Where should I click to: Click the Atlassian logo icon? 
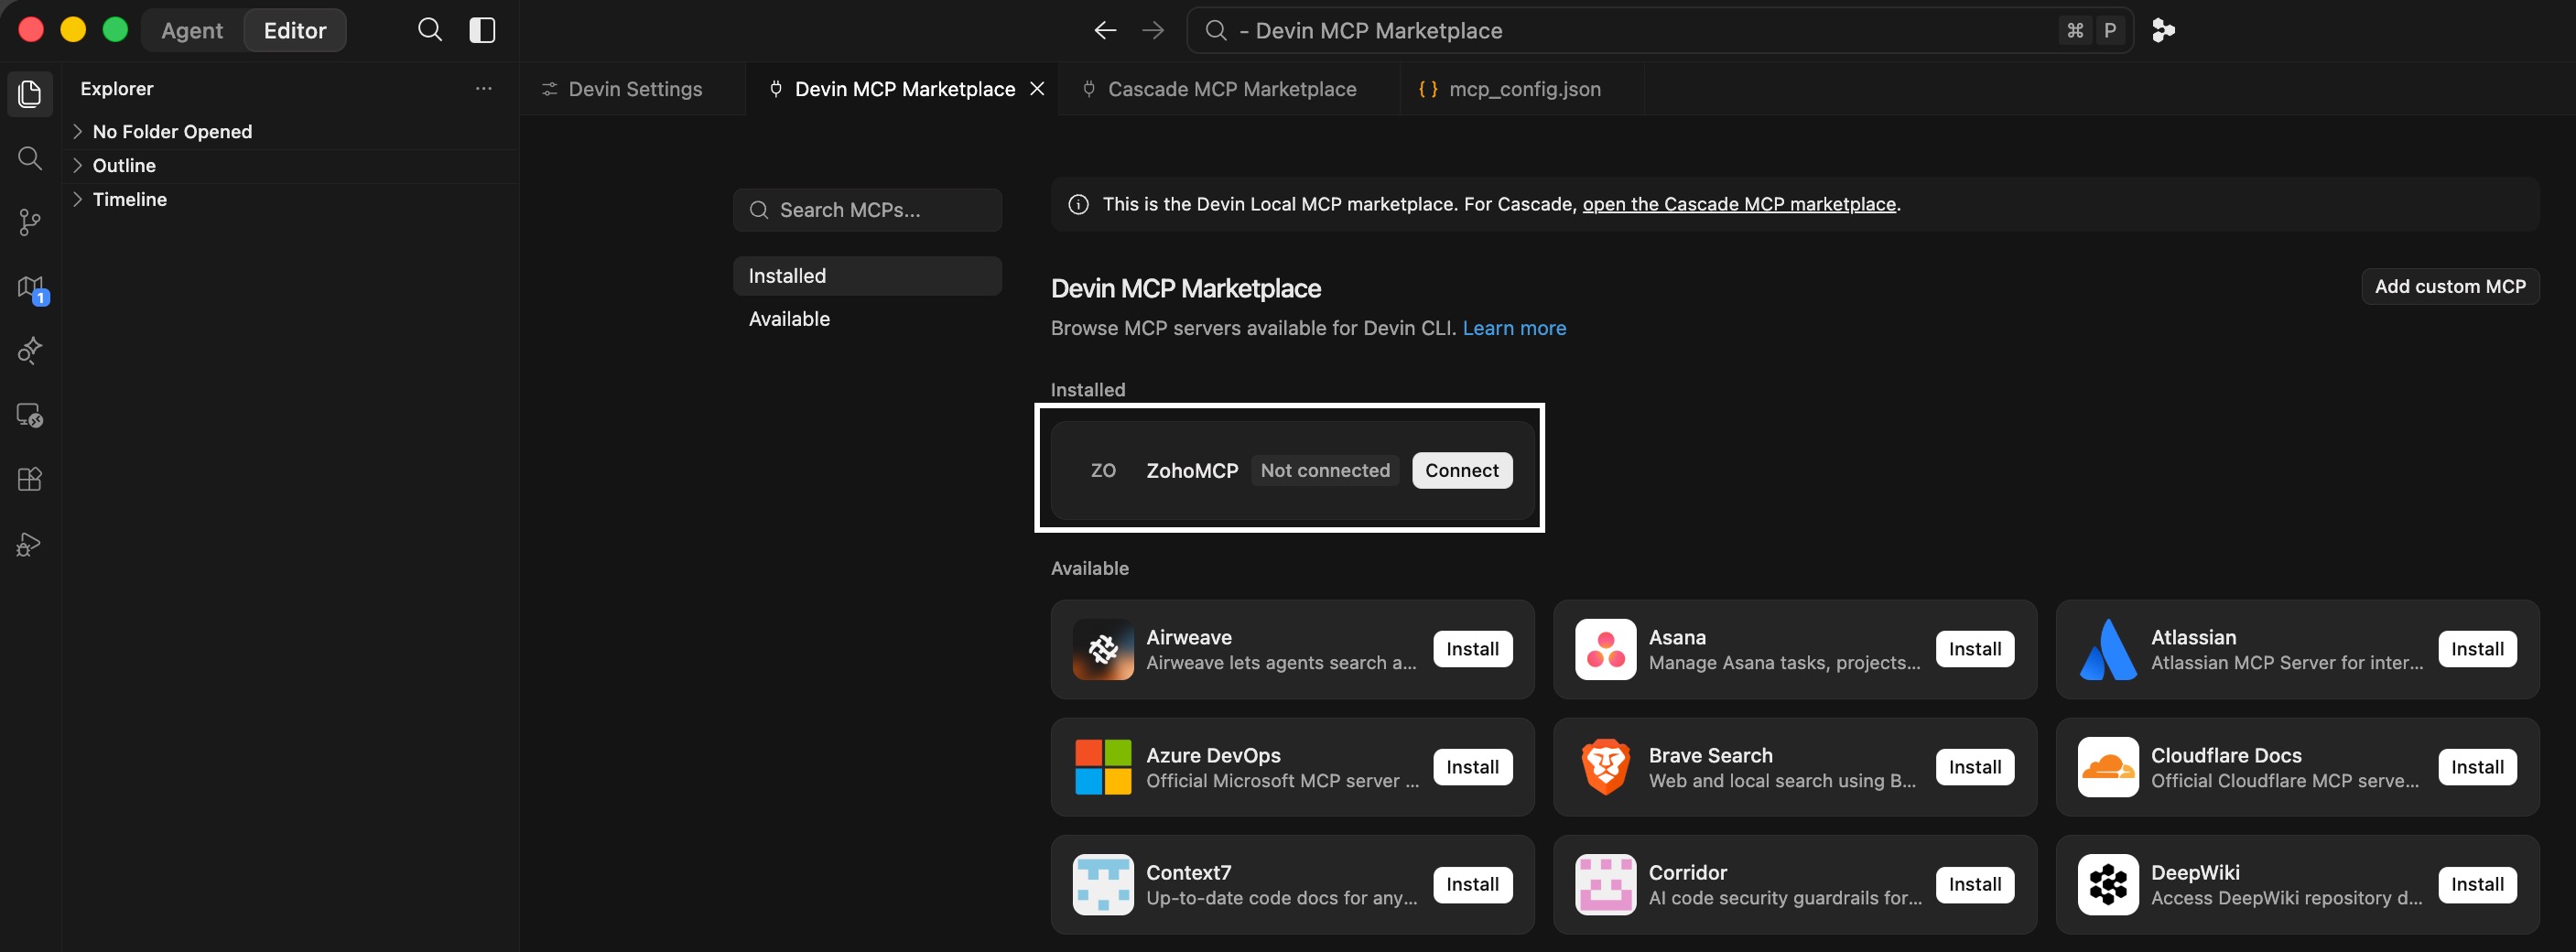(2107, 649)
